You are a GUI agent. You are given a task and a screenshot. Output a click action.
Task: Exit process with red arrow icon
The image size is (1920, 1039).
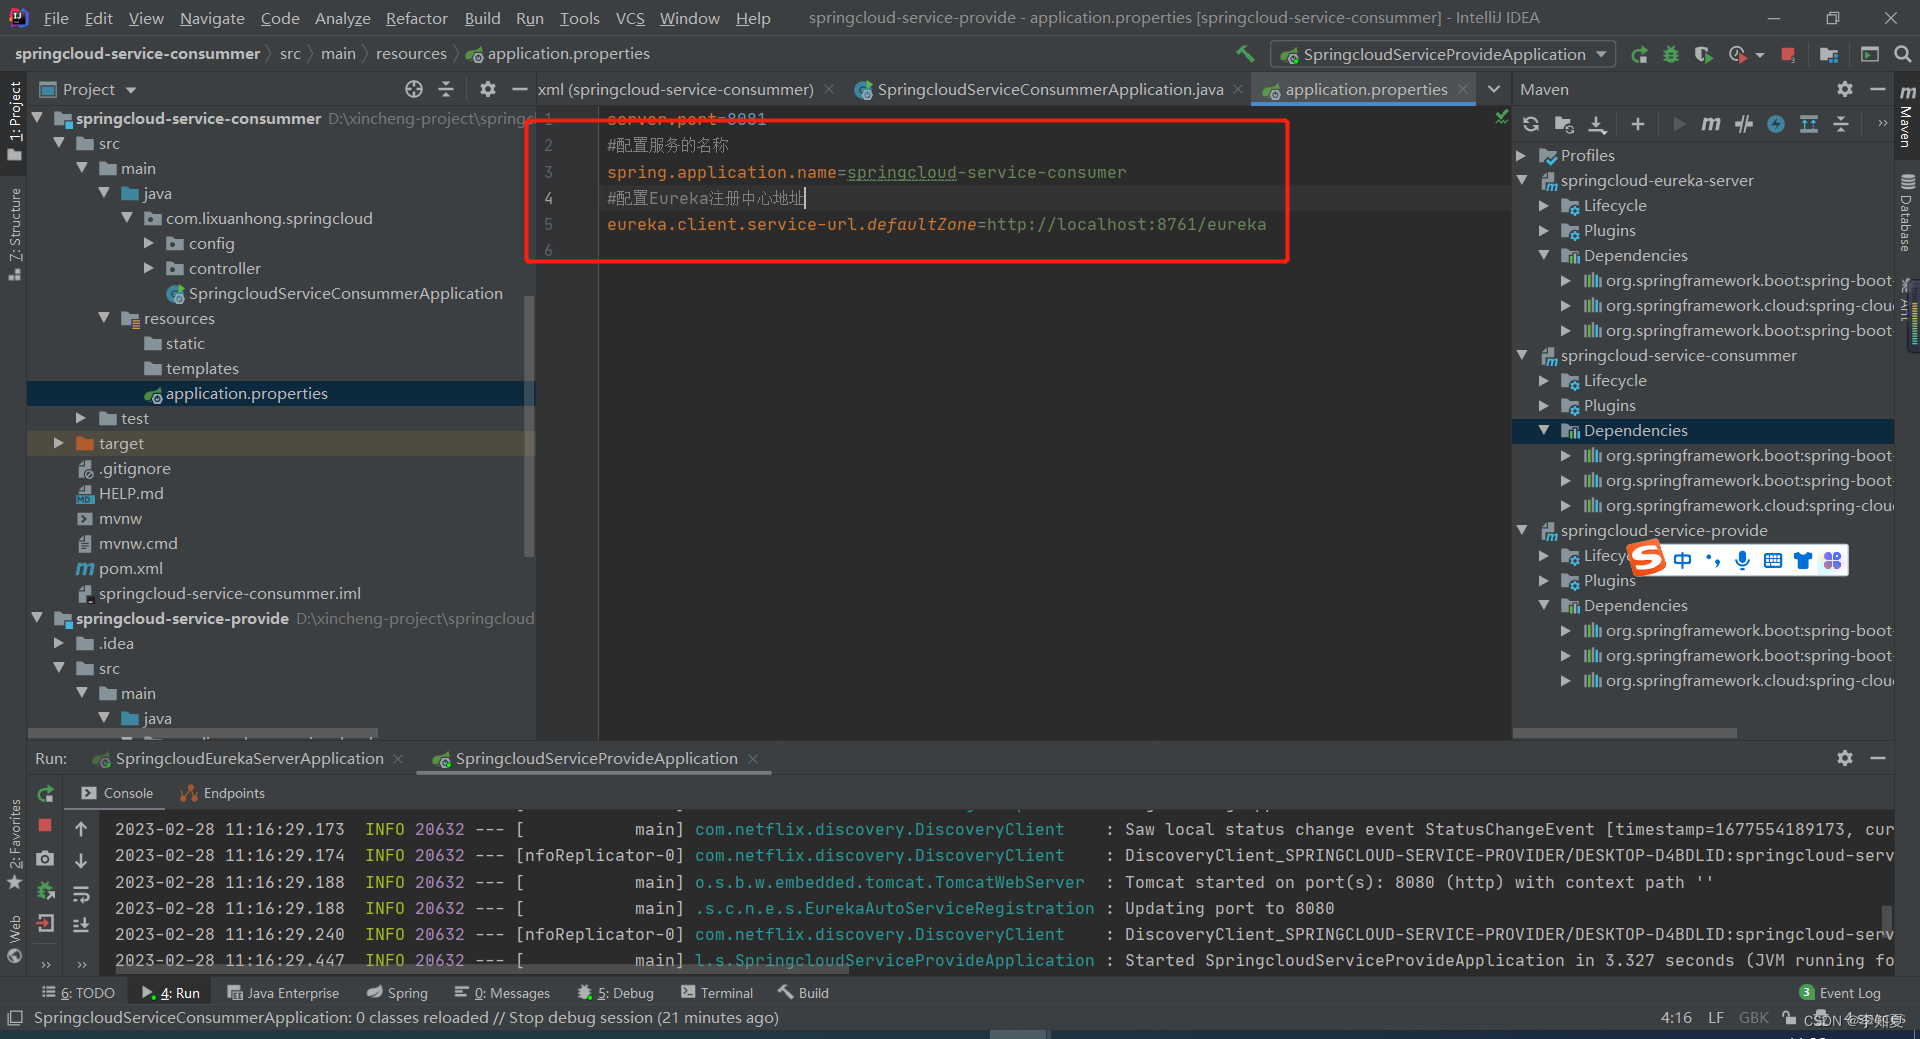point(45,924)
